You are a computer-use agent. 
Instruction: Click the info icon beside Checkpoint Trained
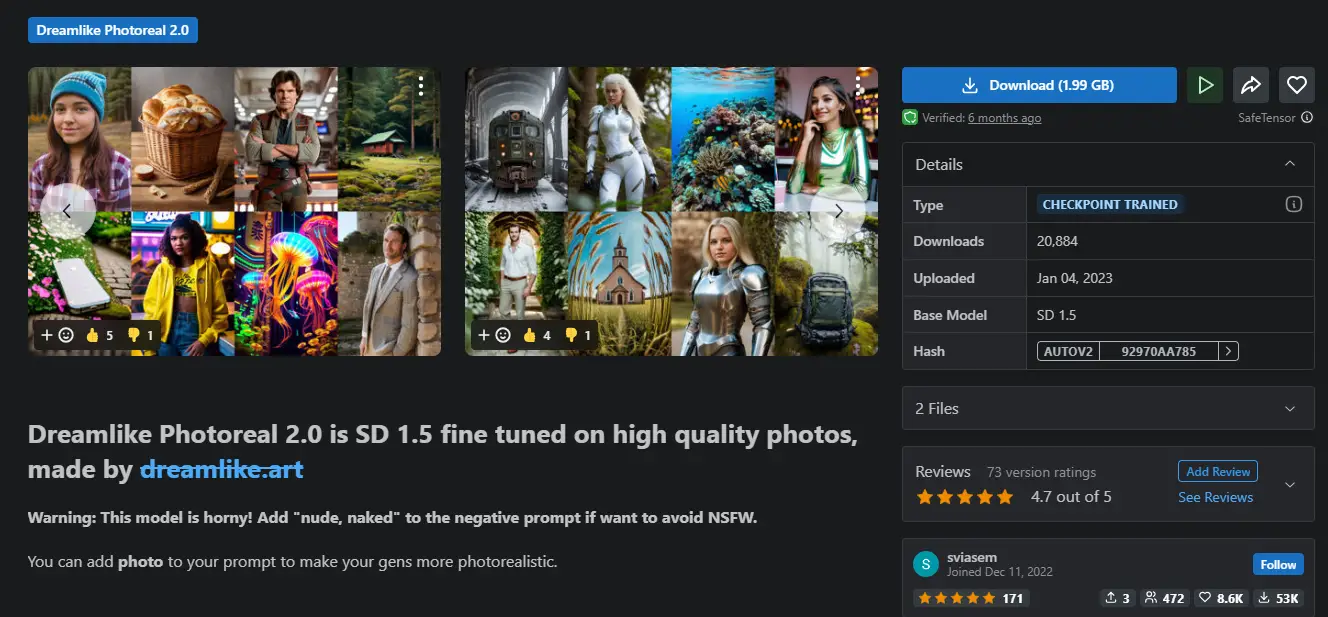[x=1293, y=204]
